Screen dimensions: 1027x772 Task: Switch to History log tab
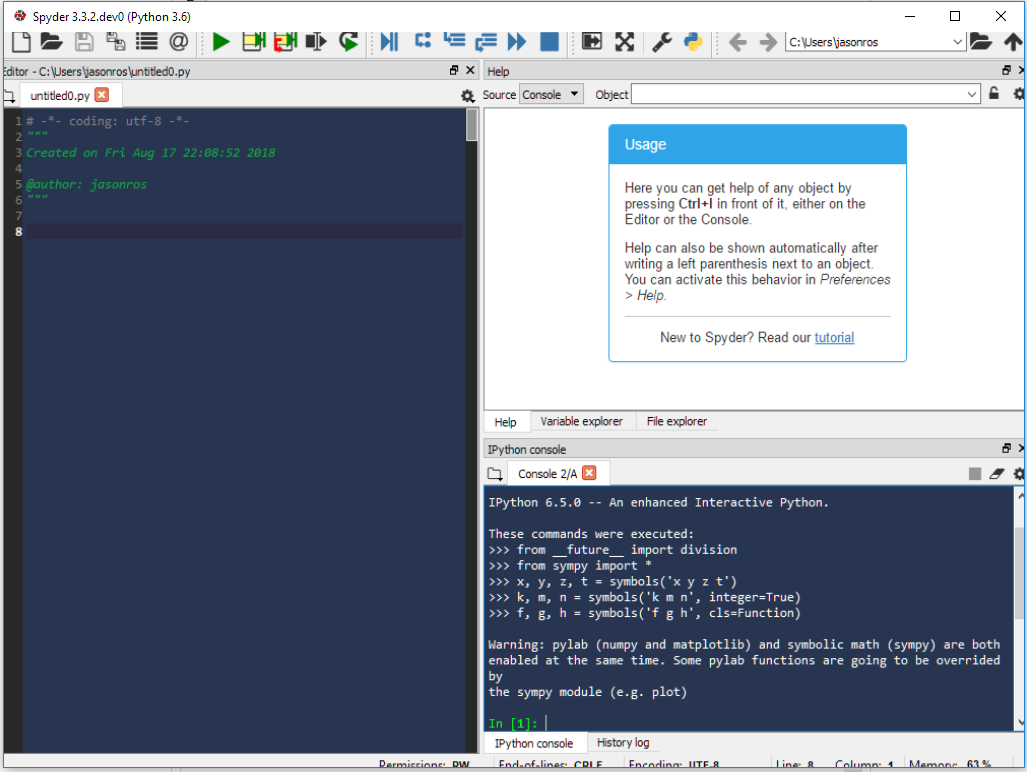(x=623, y=743)
